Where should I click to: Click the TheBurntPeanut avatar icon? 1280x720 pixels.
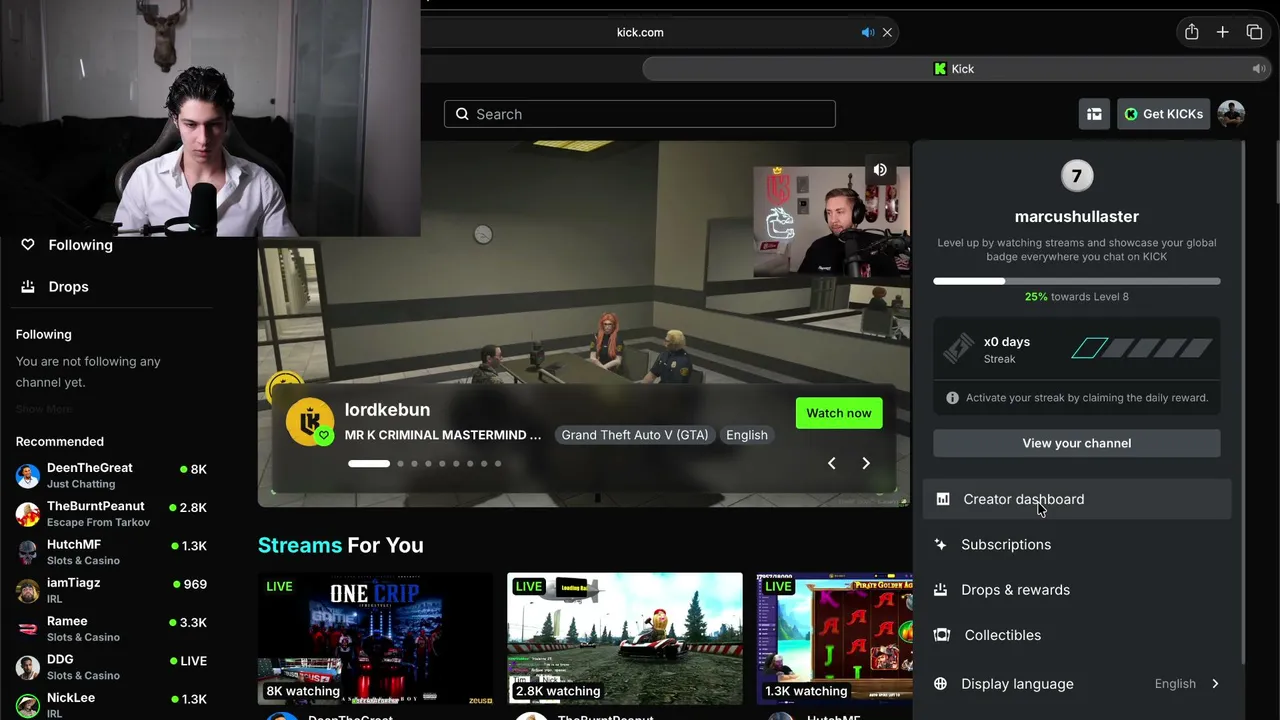[28, 514]
